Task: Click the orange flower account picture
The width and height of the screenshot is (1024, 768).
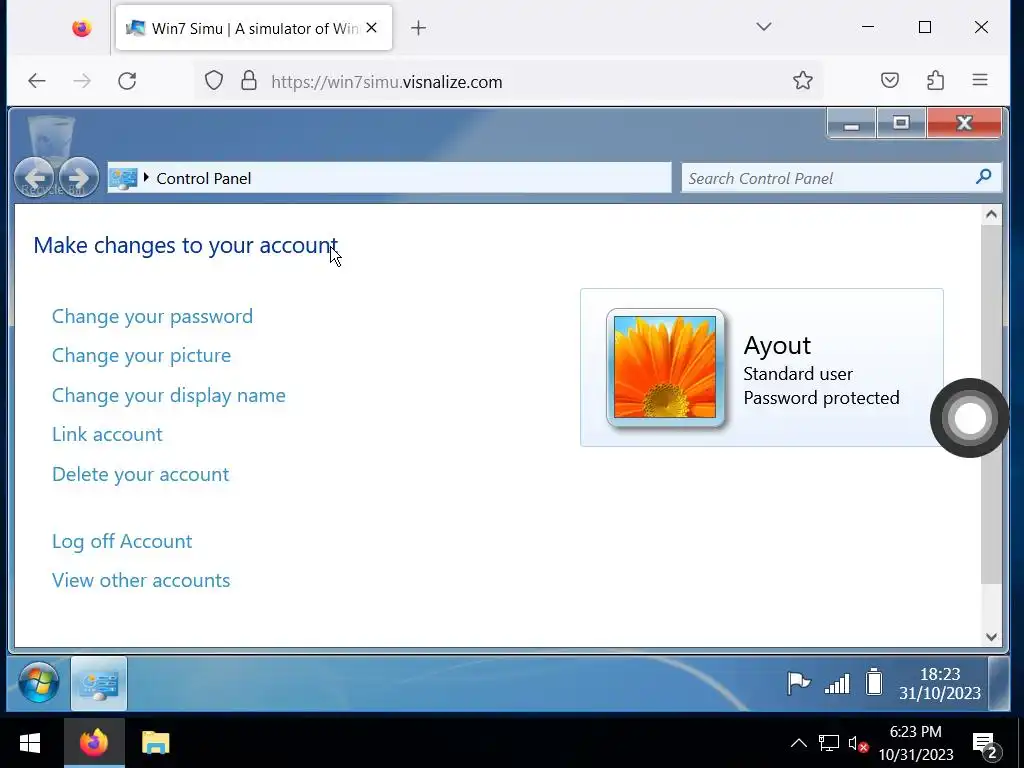Action: pos(665,367)
